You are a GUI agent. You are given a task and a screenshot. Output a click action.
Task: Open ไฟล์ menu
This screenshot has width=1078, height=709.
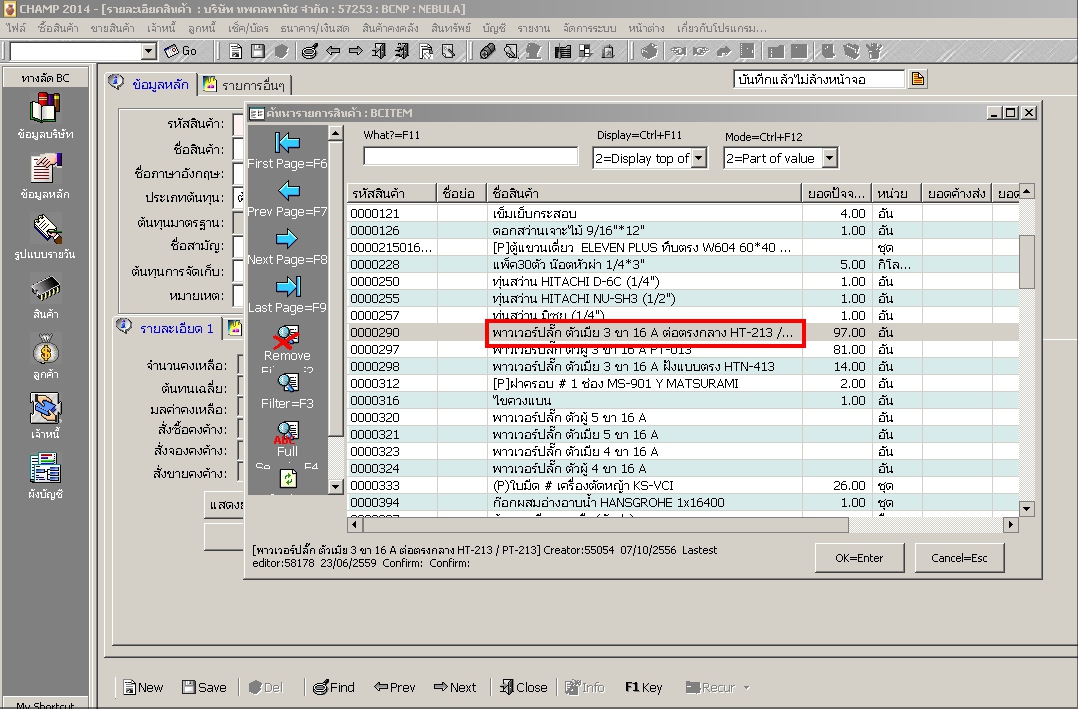(x=16, y=28)
